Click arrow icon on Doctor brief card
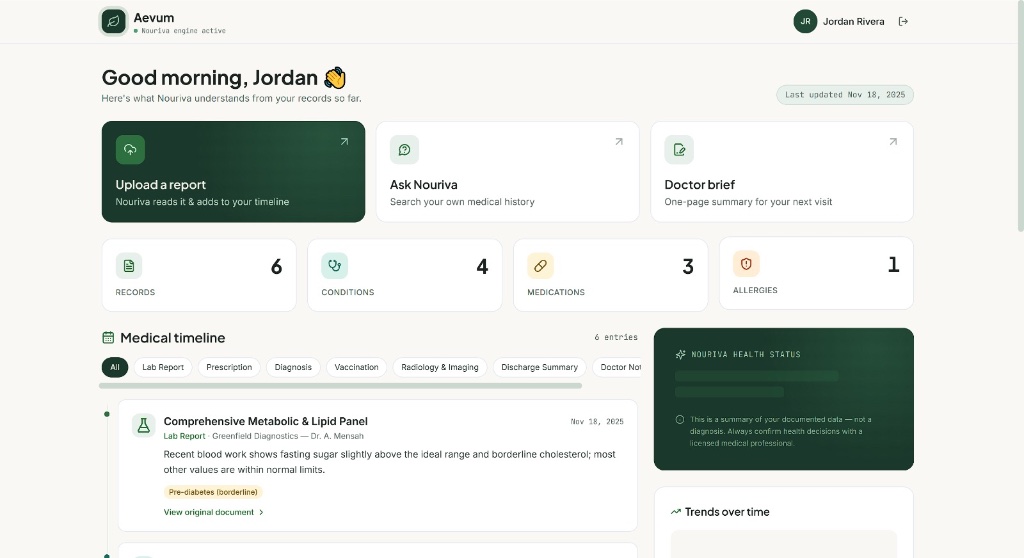1024x558 pixels. click(x=893, y=142)
